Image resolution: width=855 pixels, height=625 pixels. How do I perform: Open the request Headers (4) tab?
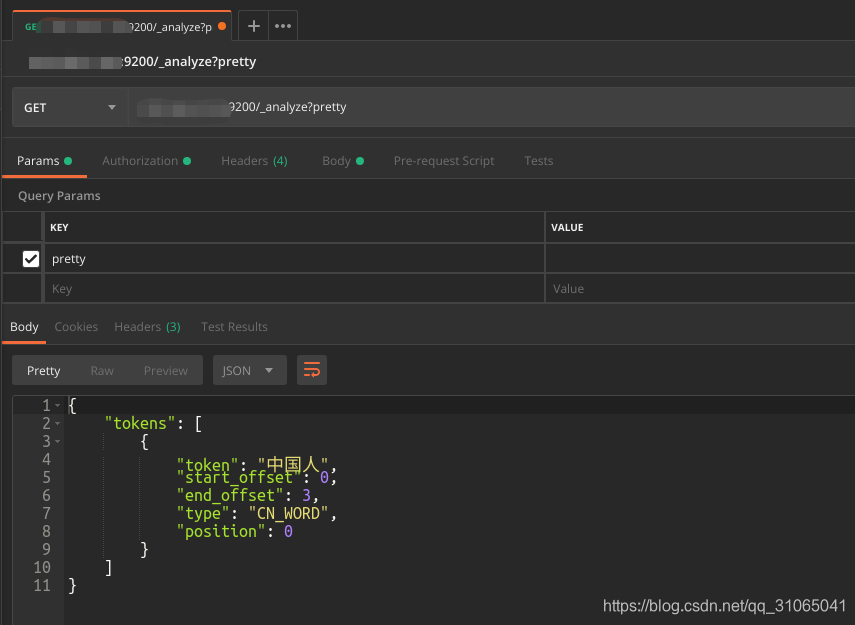coord(254,161)
